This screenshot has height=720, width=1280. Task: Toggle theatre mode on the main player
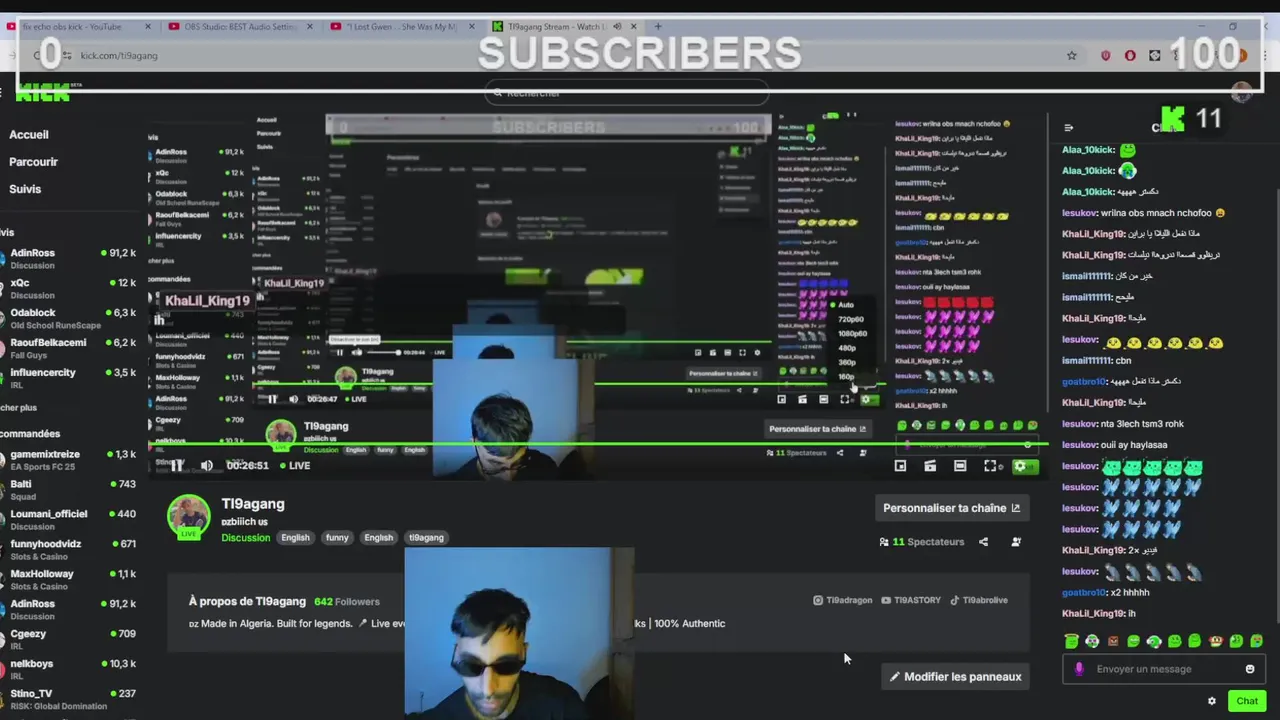pos(960,466)
